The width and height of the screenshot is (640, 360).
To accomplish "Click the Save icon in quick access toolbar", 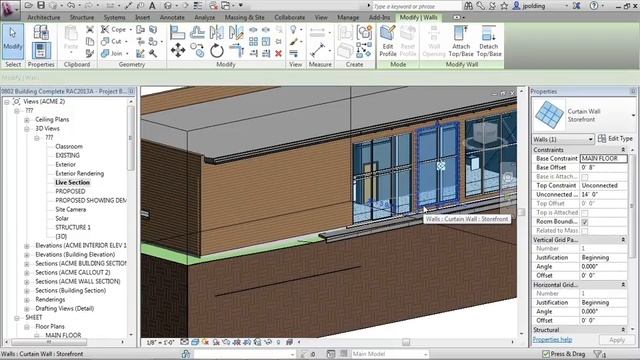I will (x=41, y=5).
